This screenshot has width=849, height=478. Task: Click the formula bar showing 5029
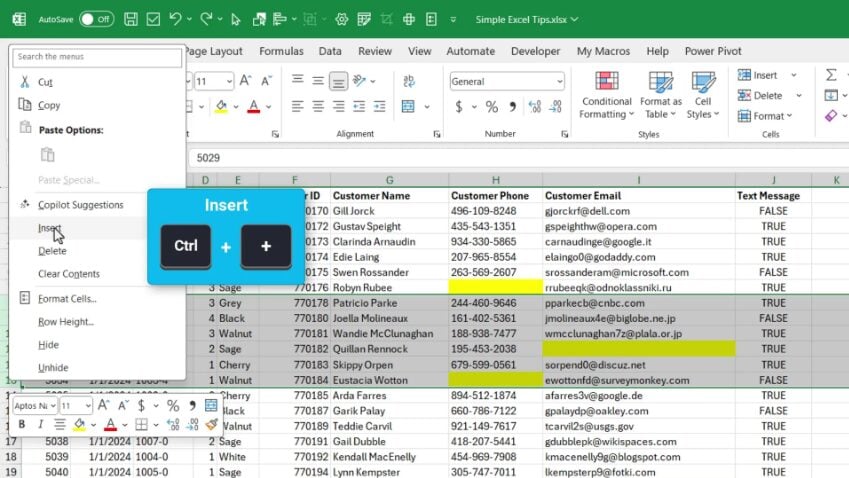point(518,158)
